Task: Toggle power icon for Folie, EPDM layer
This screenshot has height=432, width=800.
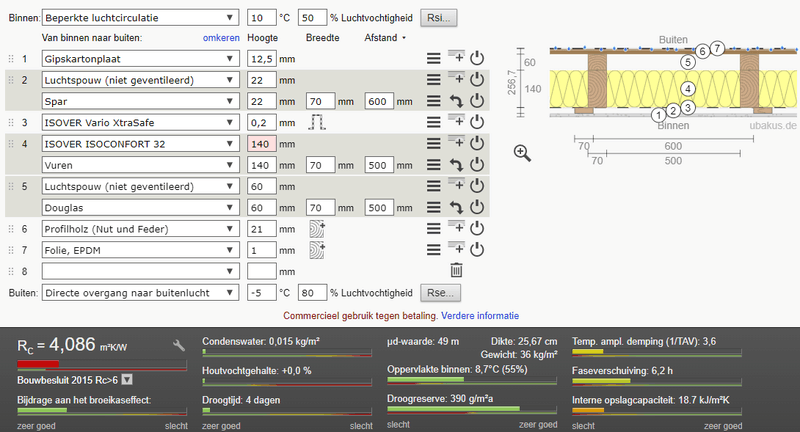Action: click(x=477, y=249)
